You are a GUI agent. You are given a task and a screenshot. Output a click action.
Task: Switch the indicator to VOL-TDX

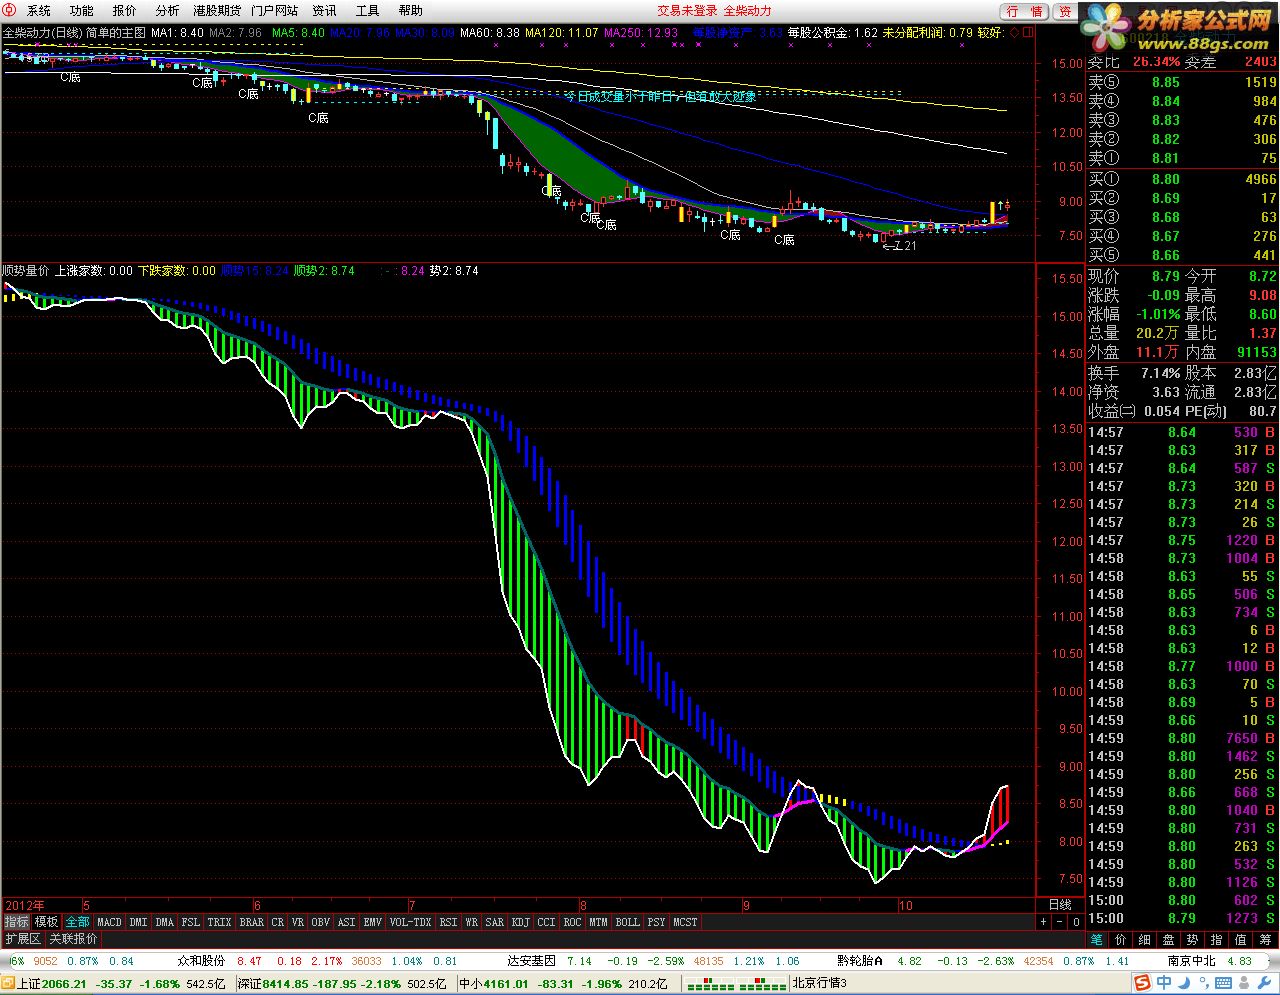411,922
